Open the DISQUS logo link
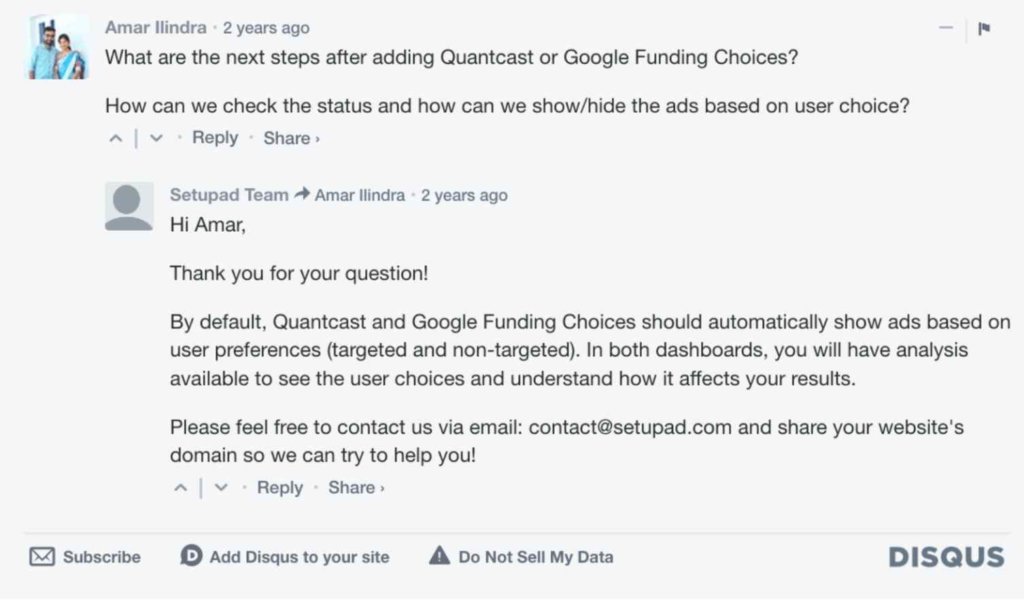 (x=946, y=557)
